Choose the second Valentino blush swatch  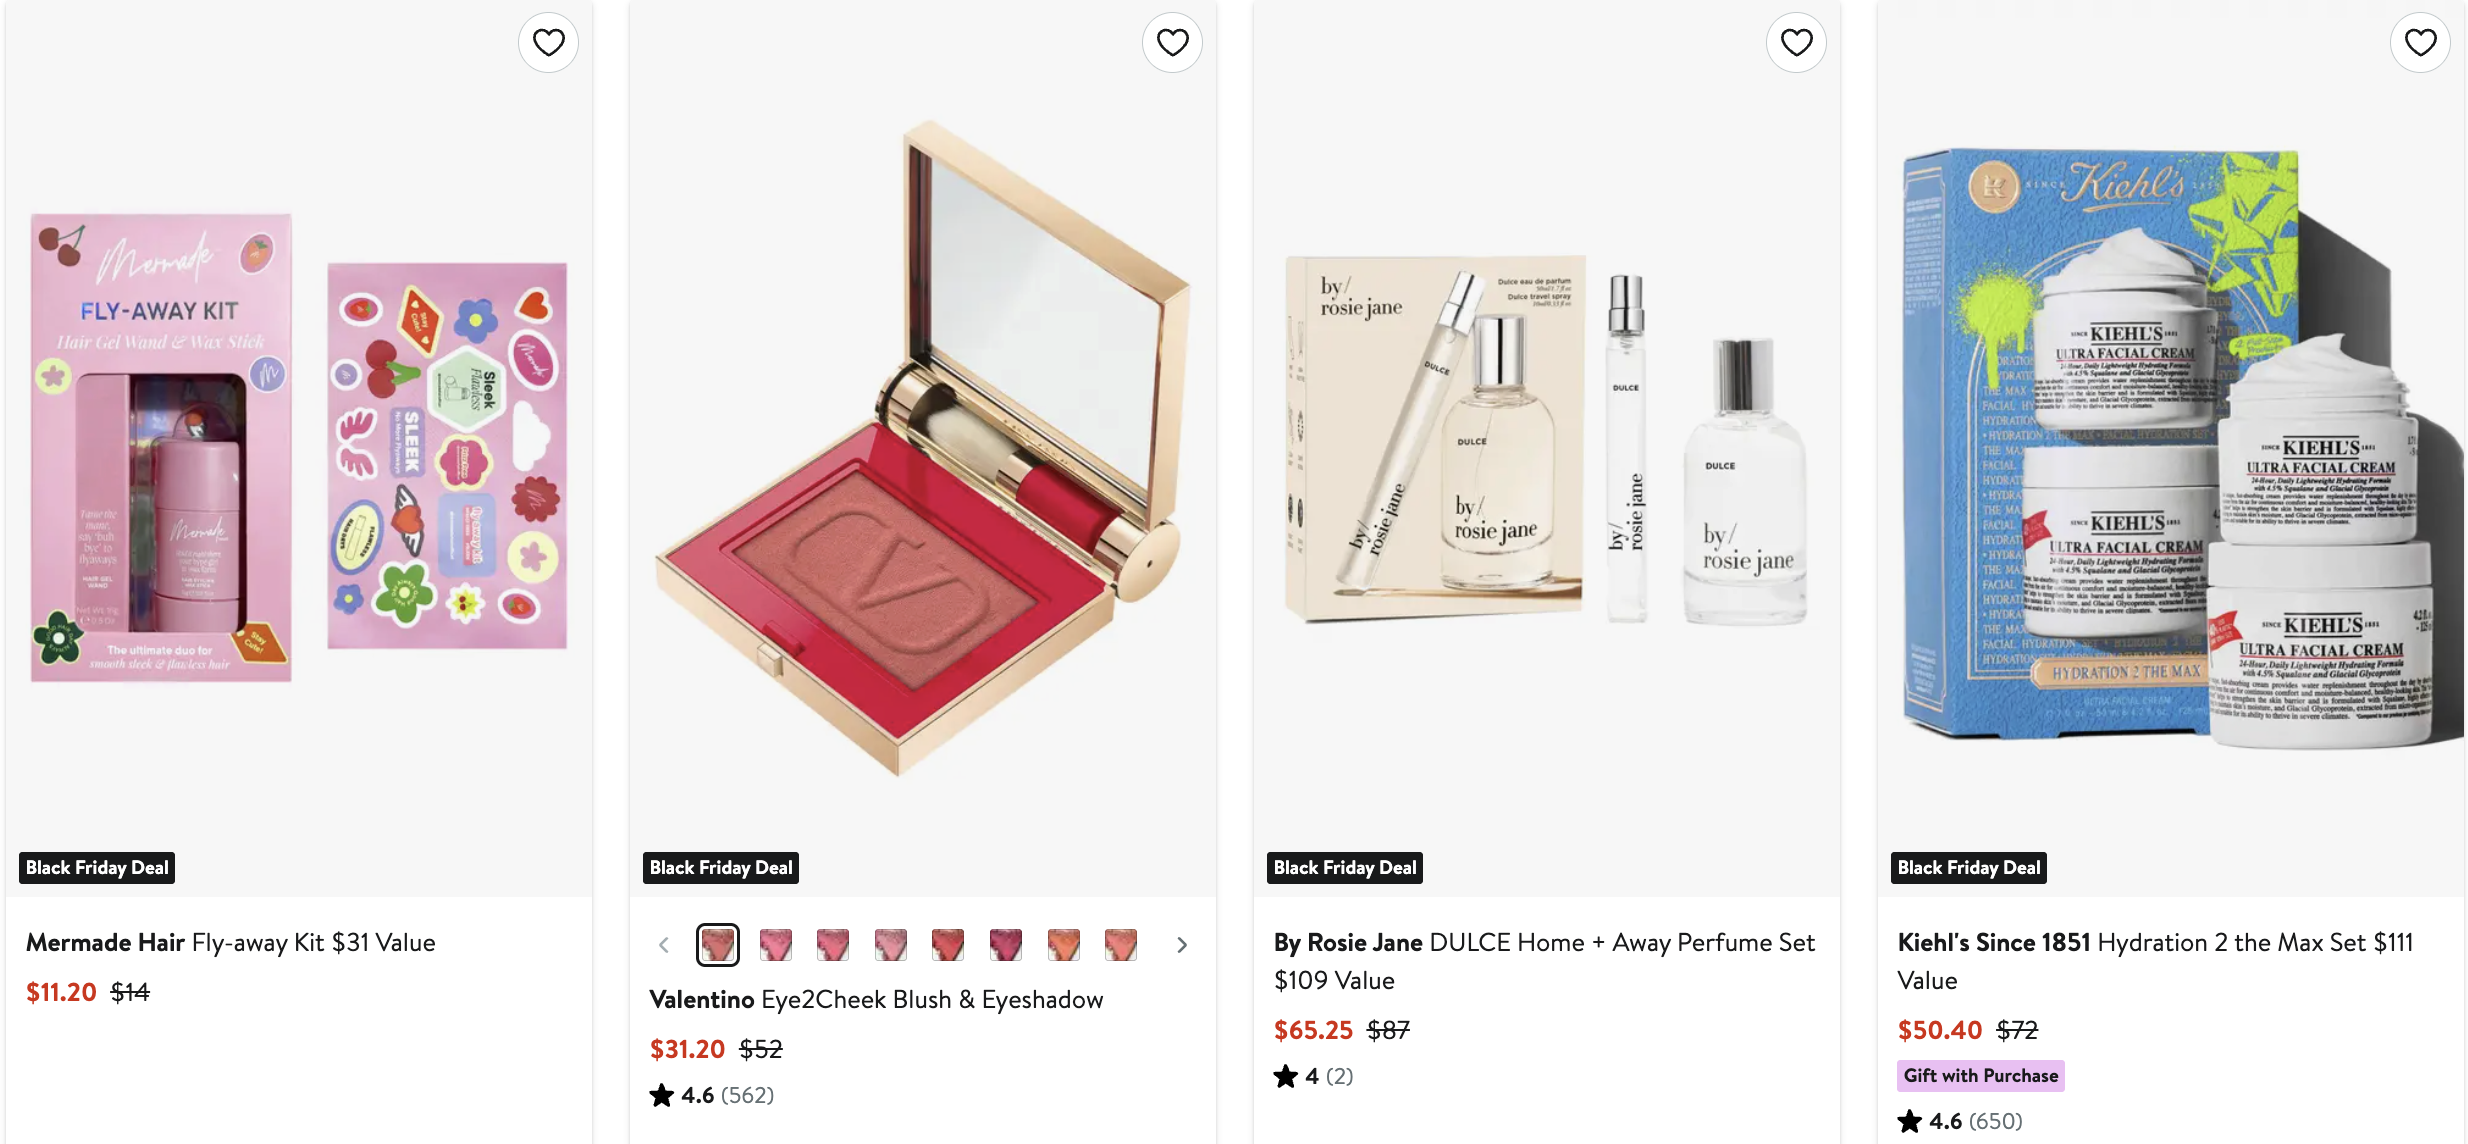point(776,945)
